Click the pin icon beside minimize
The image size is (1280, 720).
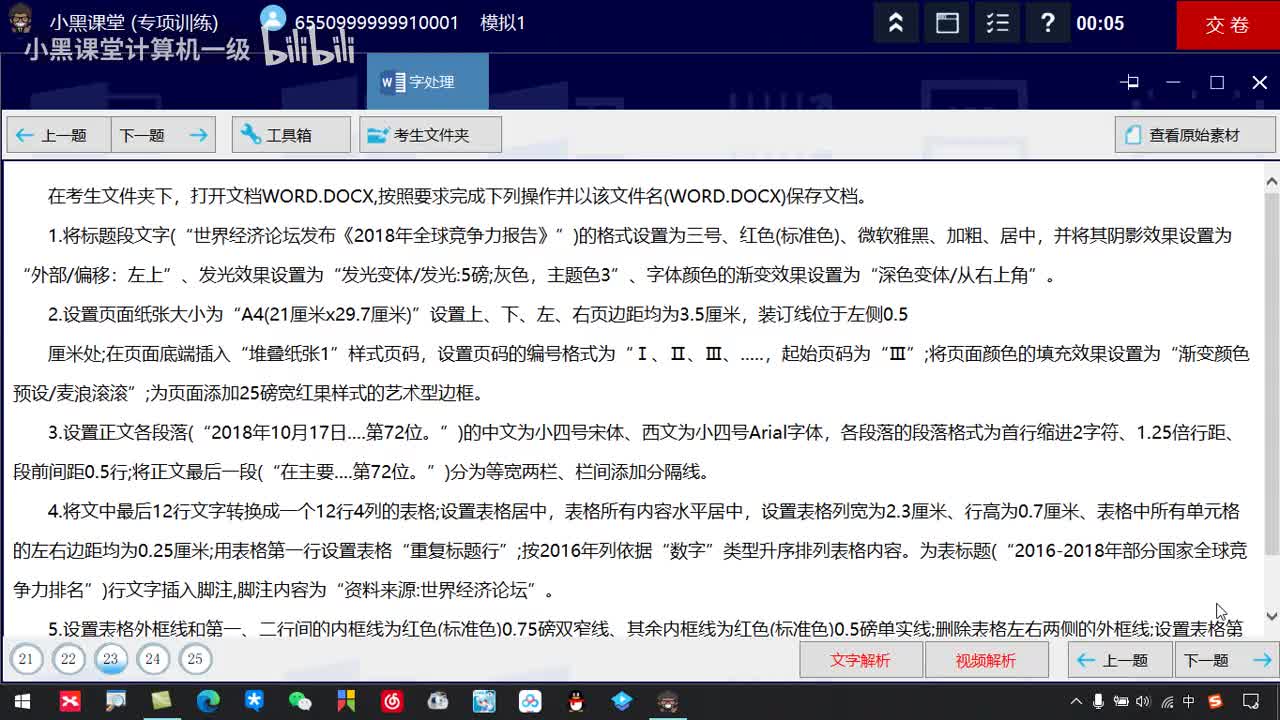click(x=1130, y=82)
